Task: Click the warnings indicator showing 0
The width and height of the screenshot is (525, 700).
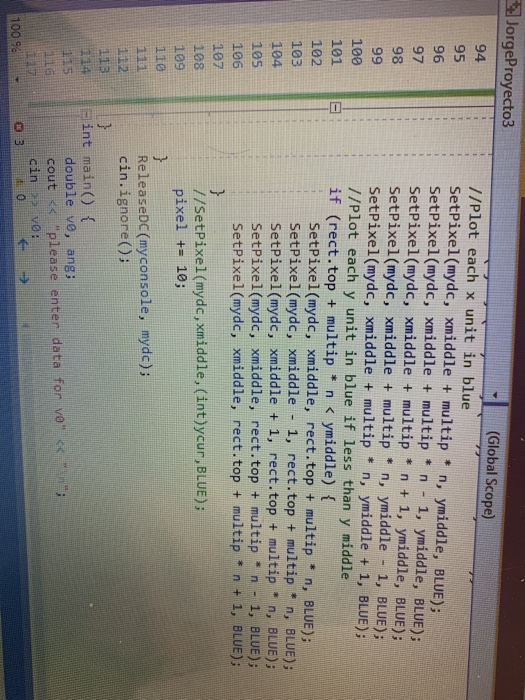Action: (20, 188)
